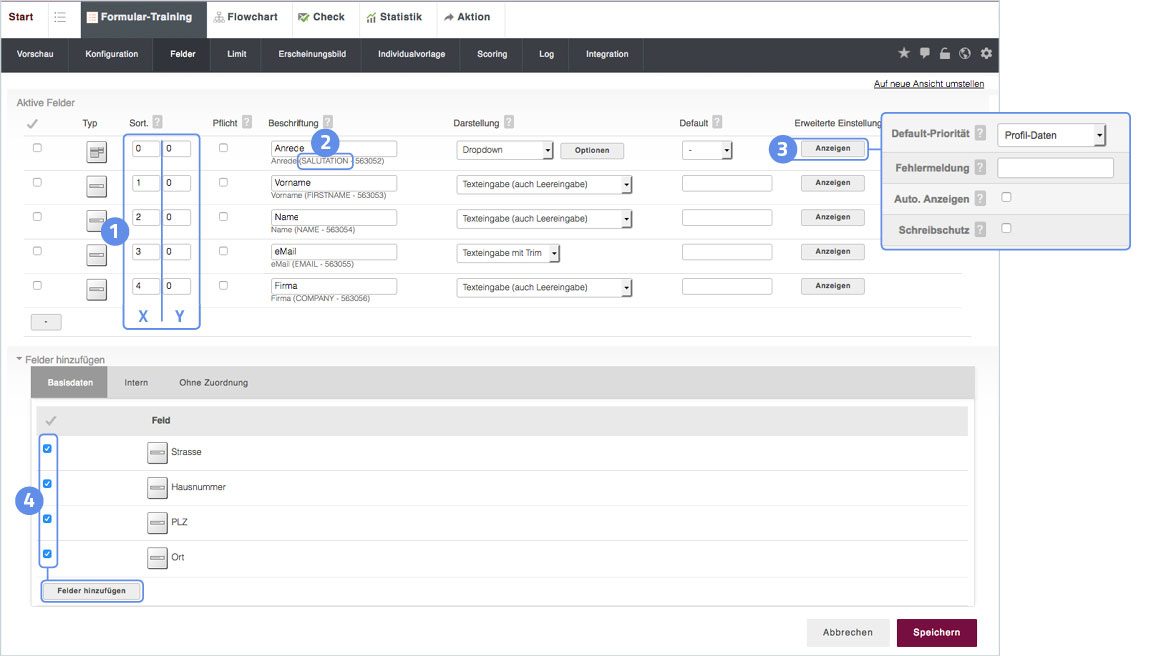The width and height of the screenshot is (1150, 656).
Task: Click the open padlock icon
Action: 945,54
